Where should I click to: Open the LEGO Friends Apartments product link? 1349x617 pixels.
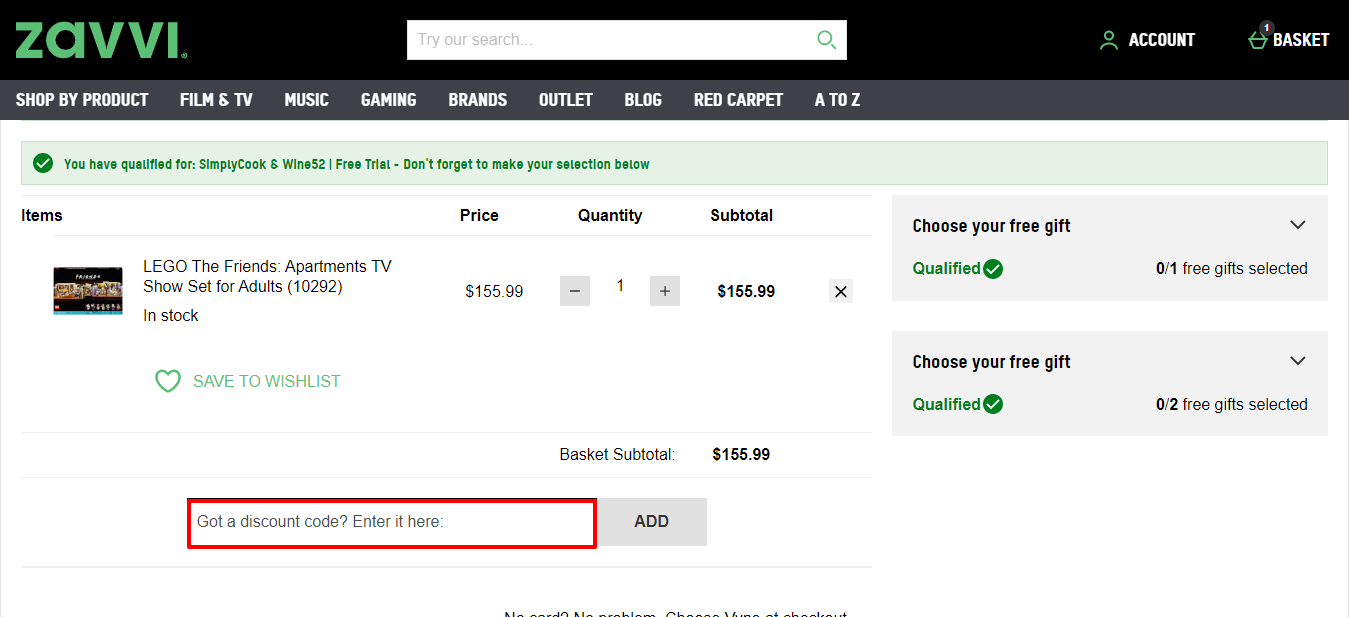(x=267, y=276)
